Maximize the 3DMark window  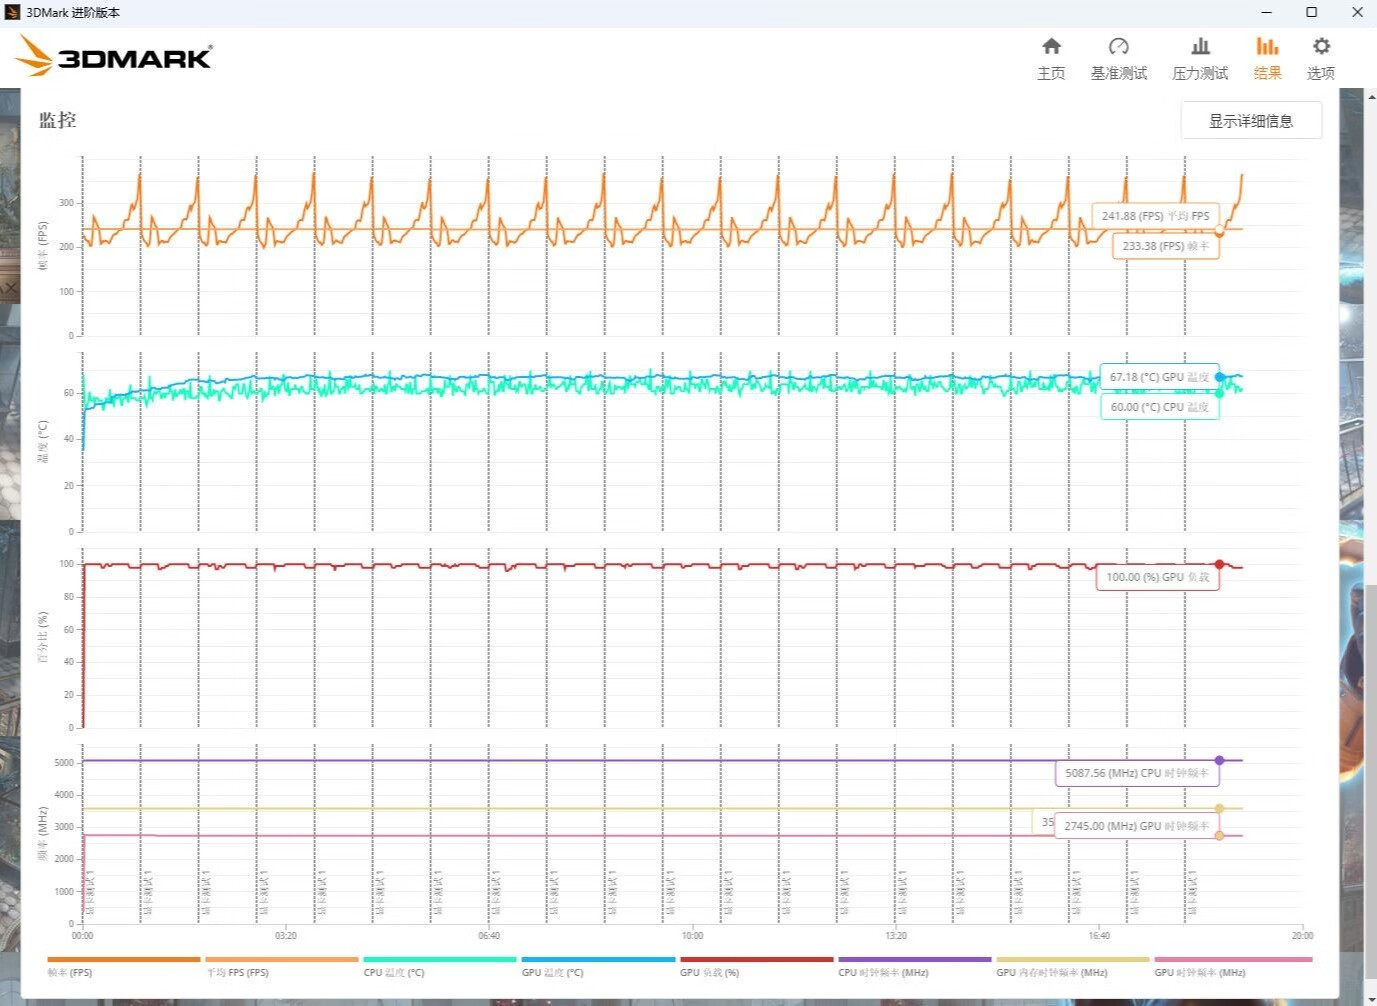(1312, 12)
